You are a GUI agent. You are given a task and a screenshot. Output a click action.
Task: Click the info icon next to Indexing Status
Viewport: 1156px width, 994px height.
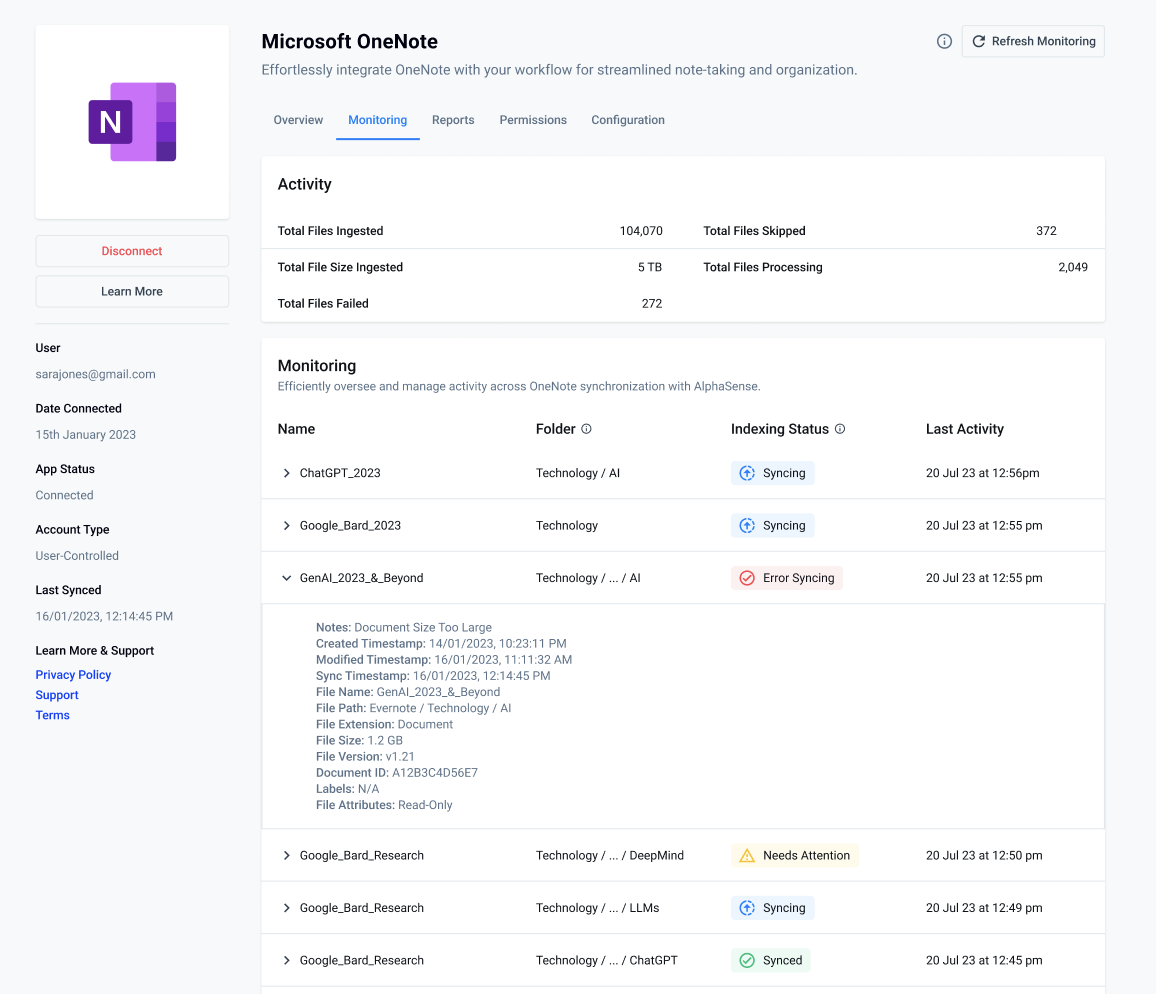tap(840, 429)
